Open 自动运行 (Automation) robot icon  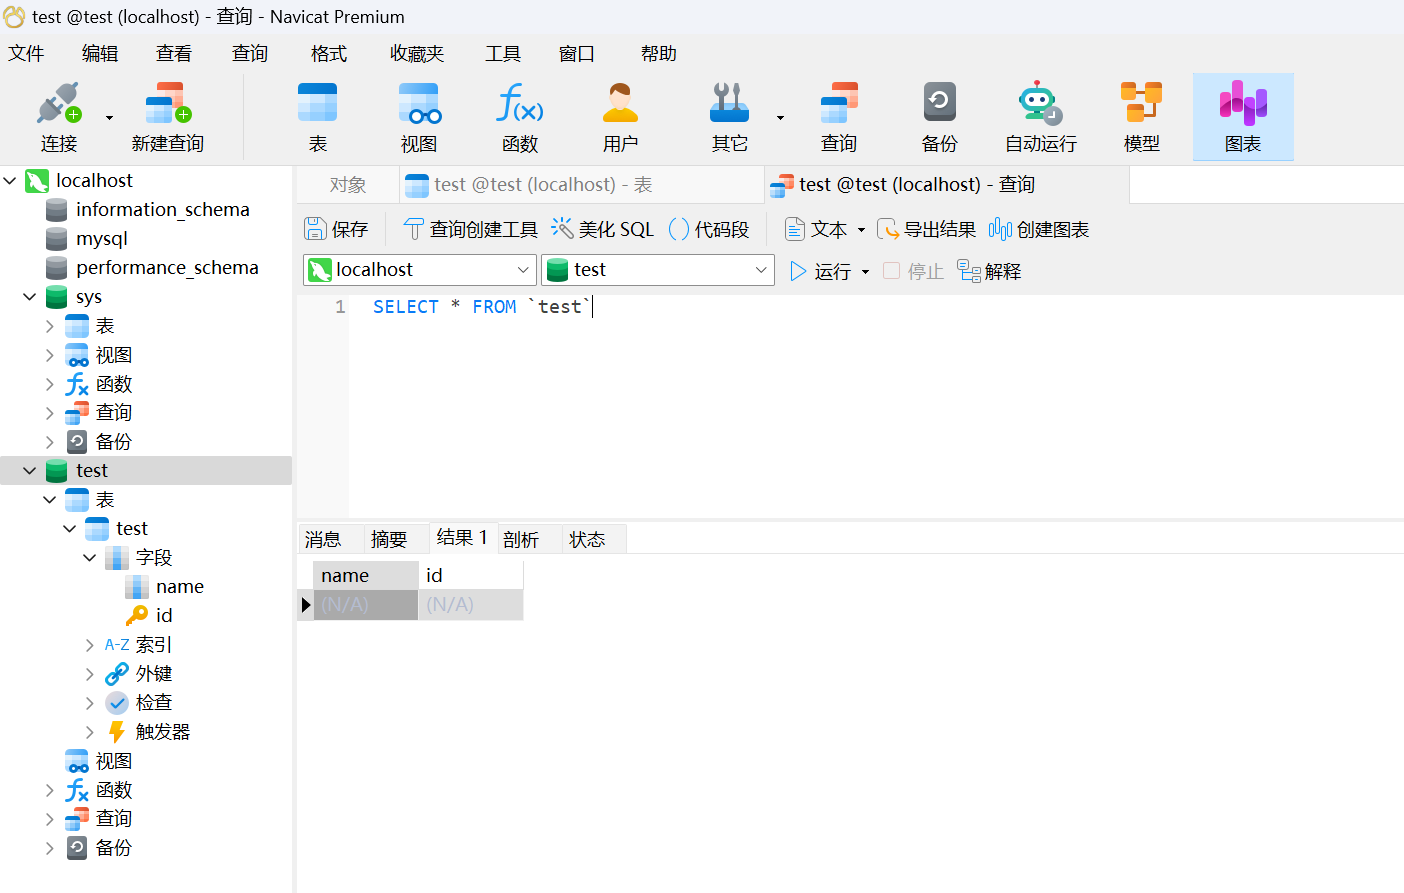(1040, 117)
